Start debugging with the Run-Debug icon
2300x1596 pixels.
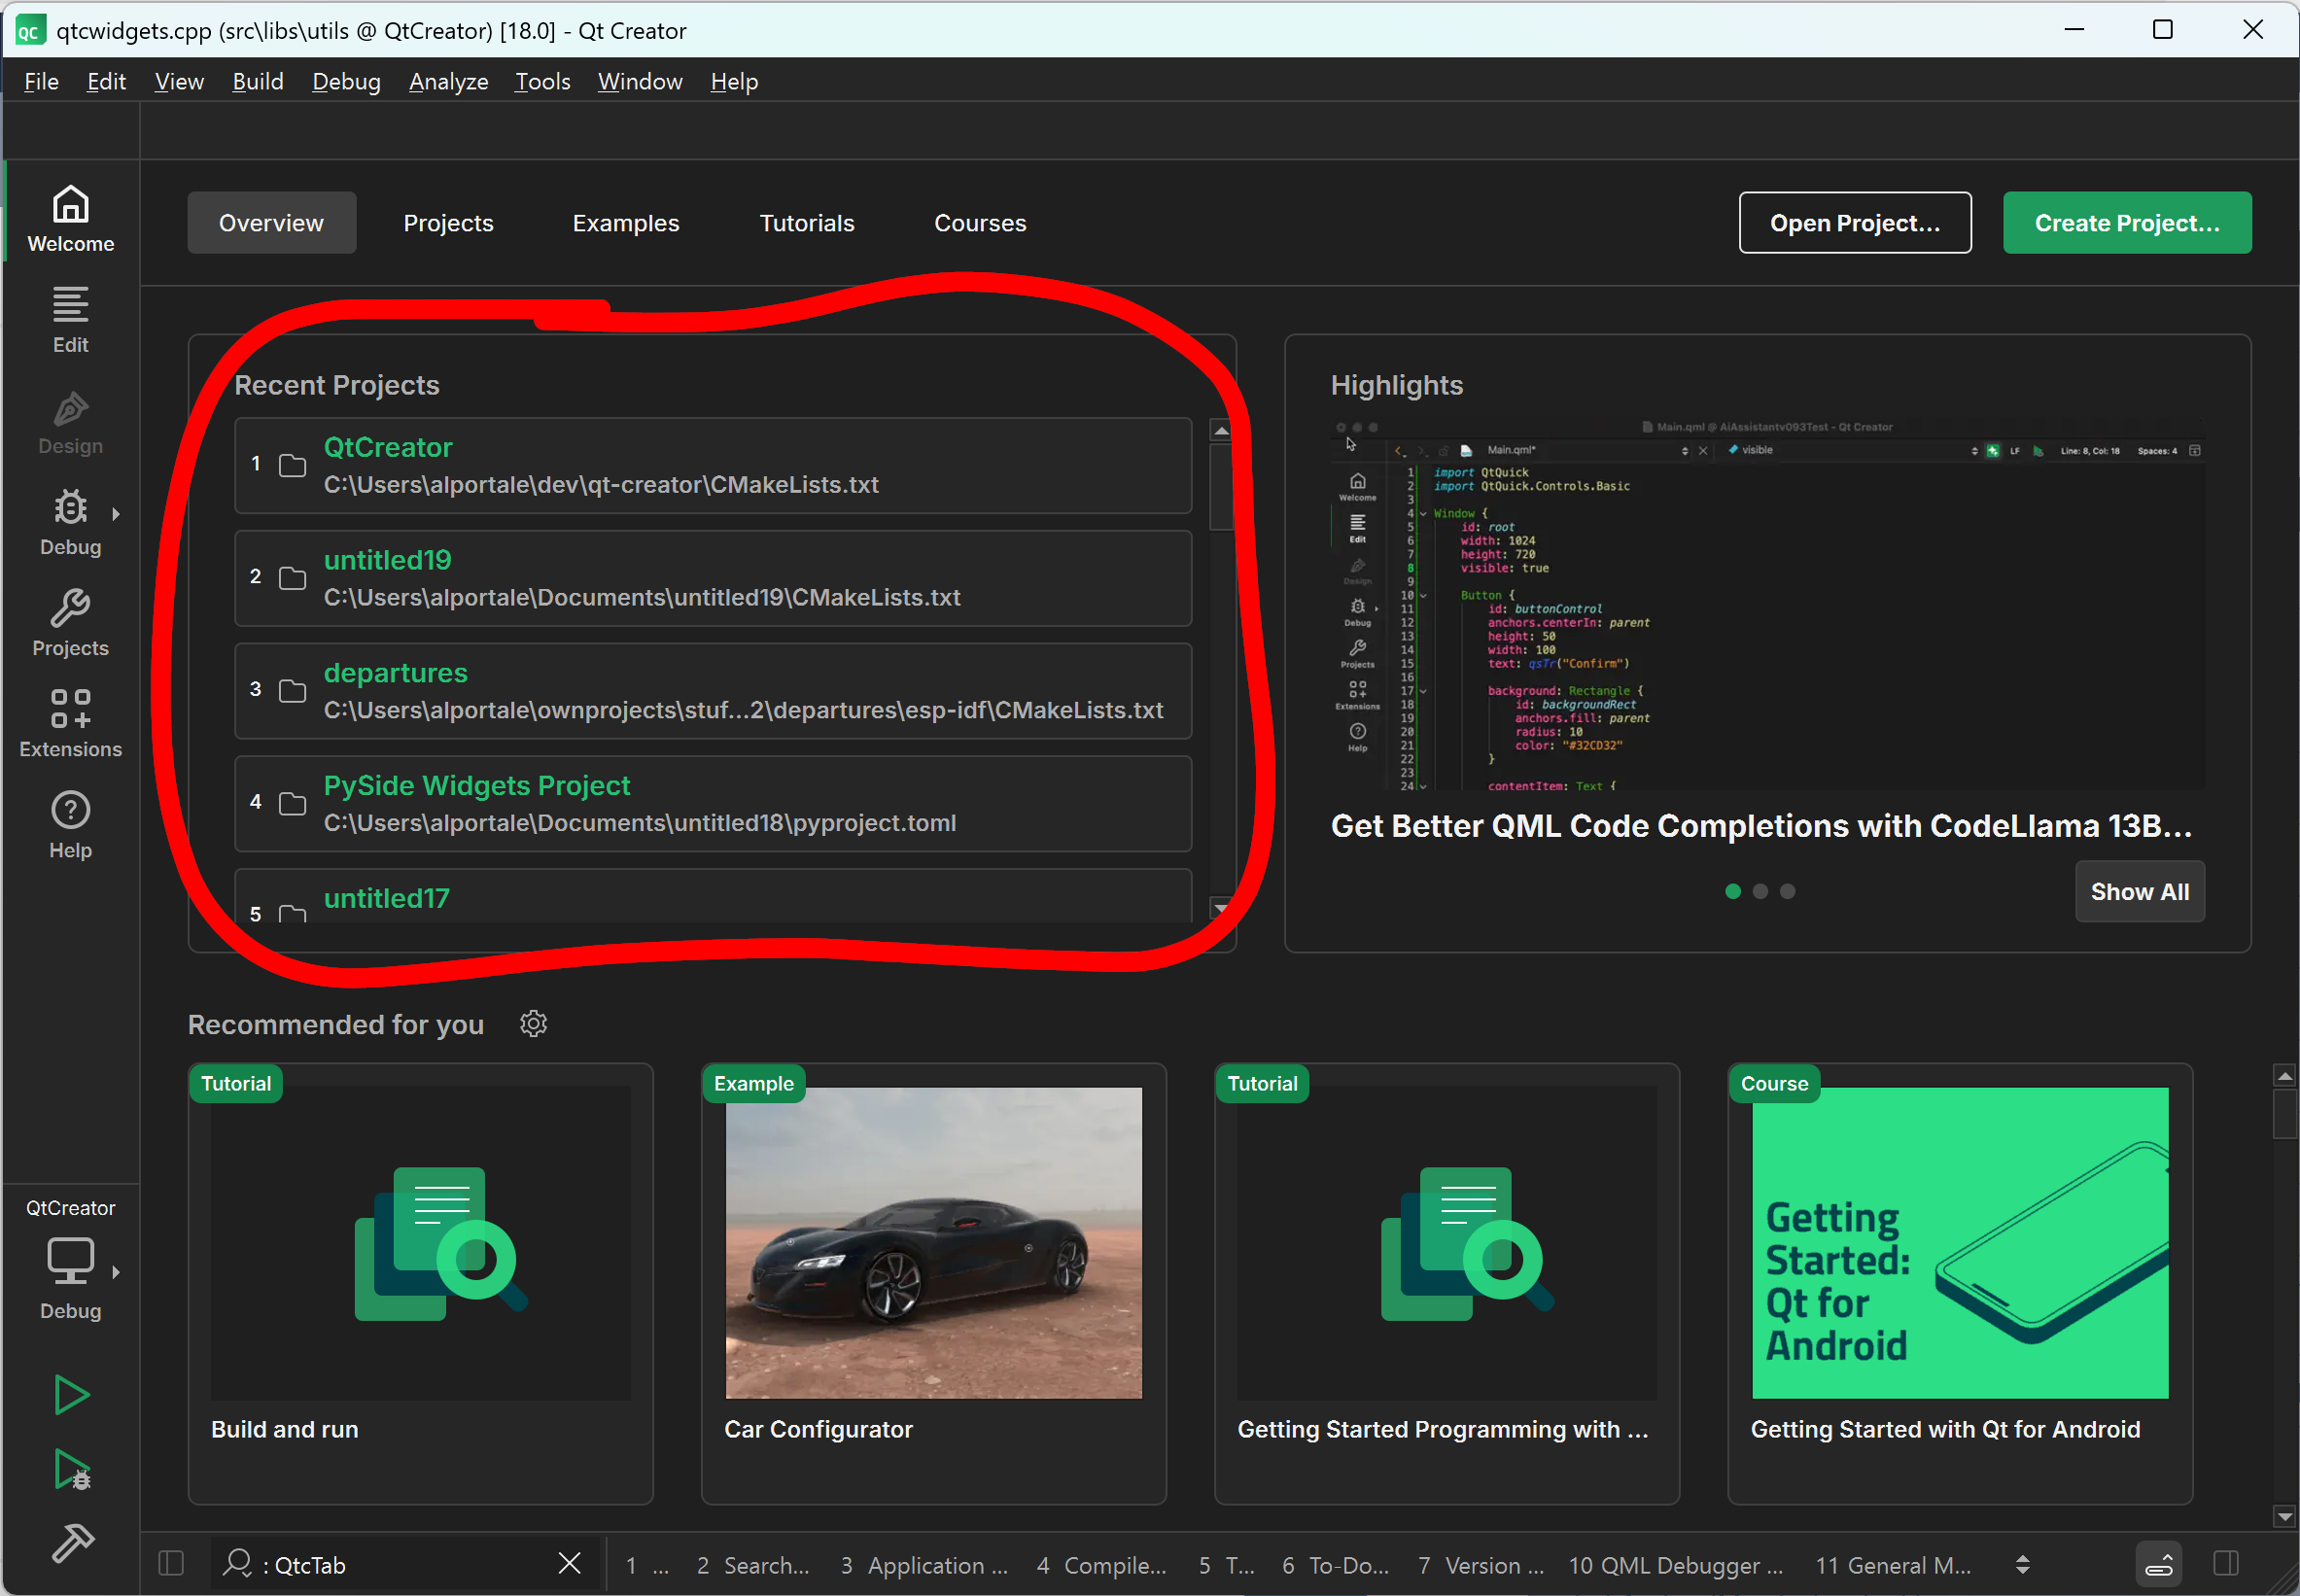(x=72, y=1469)
